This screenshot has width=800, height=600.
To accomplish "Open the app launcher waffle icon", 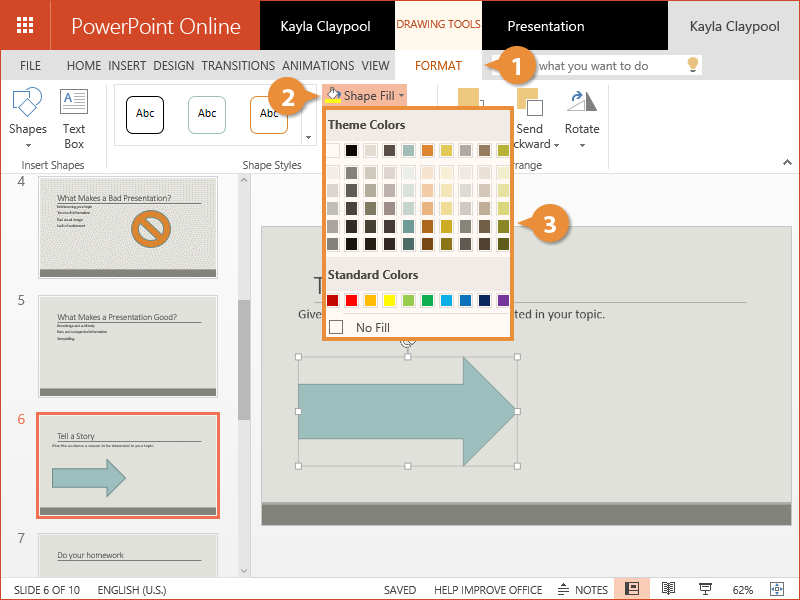I will (26, 26).
